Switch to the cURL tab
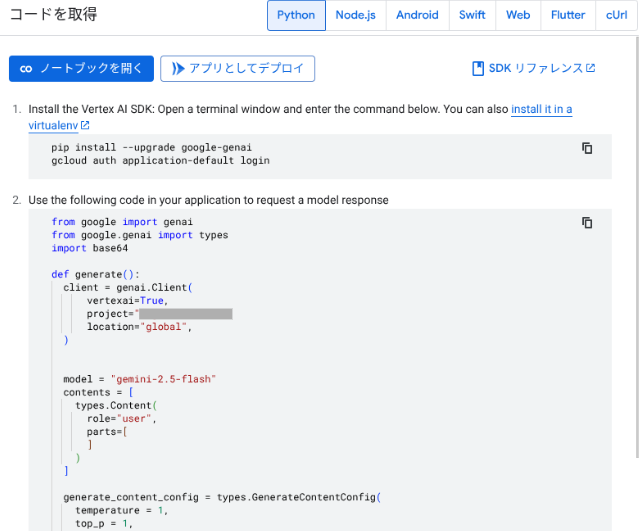The image size is (642, 531). tap(616, 15)
